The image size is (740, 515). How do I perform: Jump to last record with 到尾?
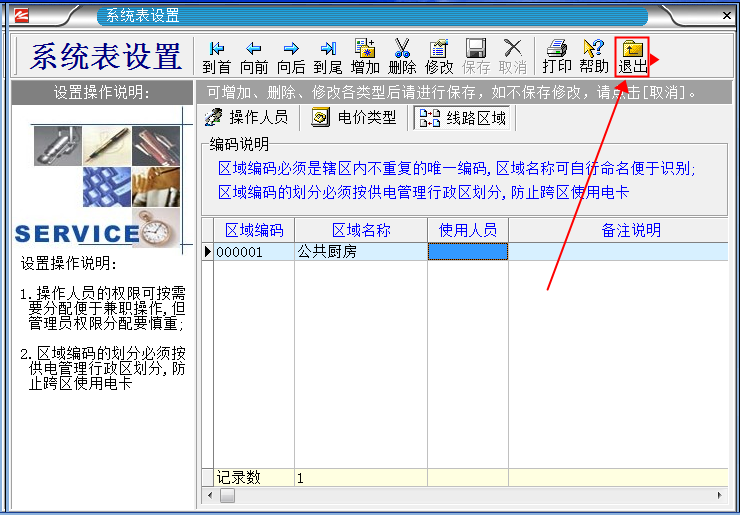(x=328, y=56)
